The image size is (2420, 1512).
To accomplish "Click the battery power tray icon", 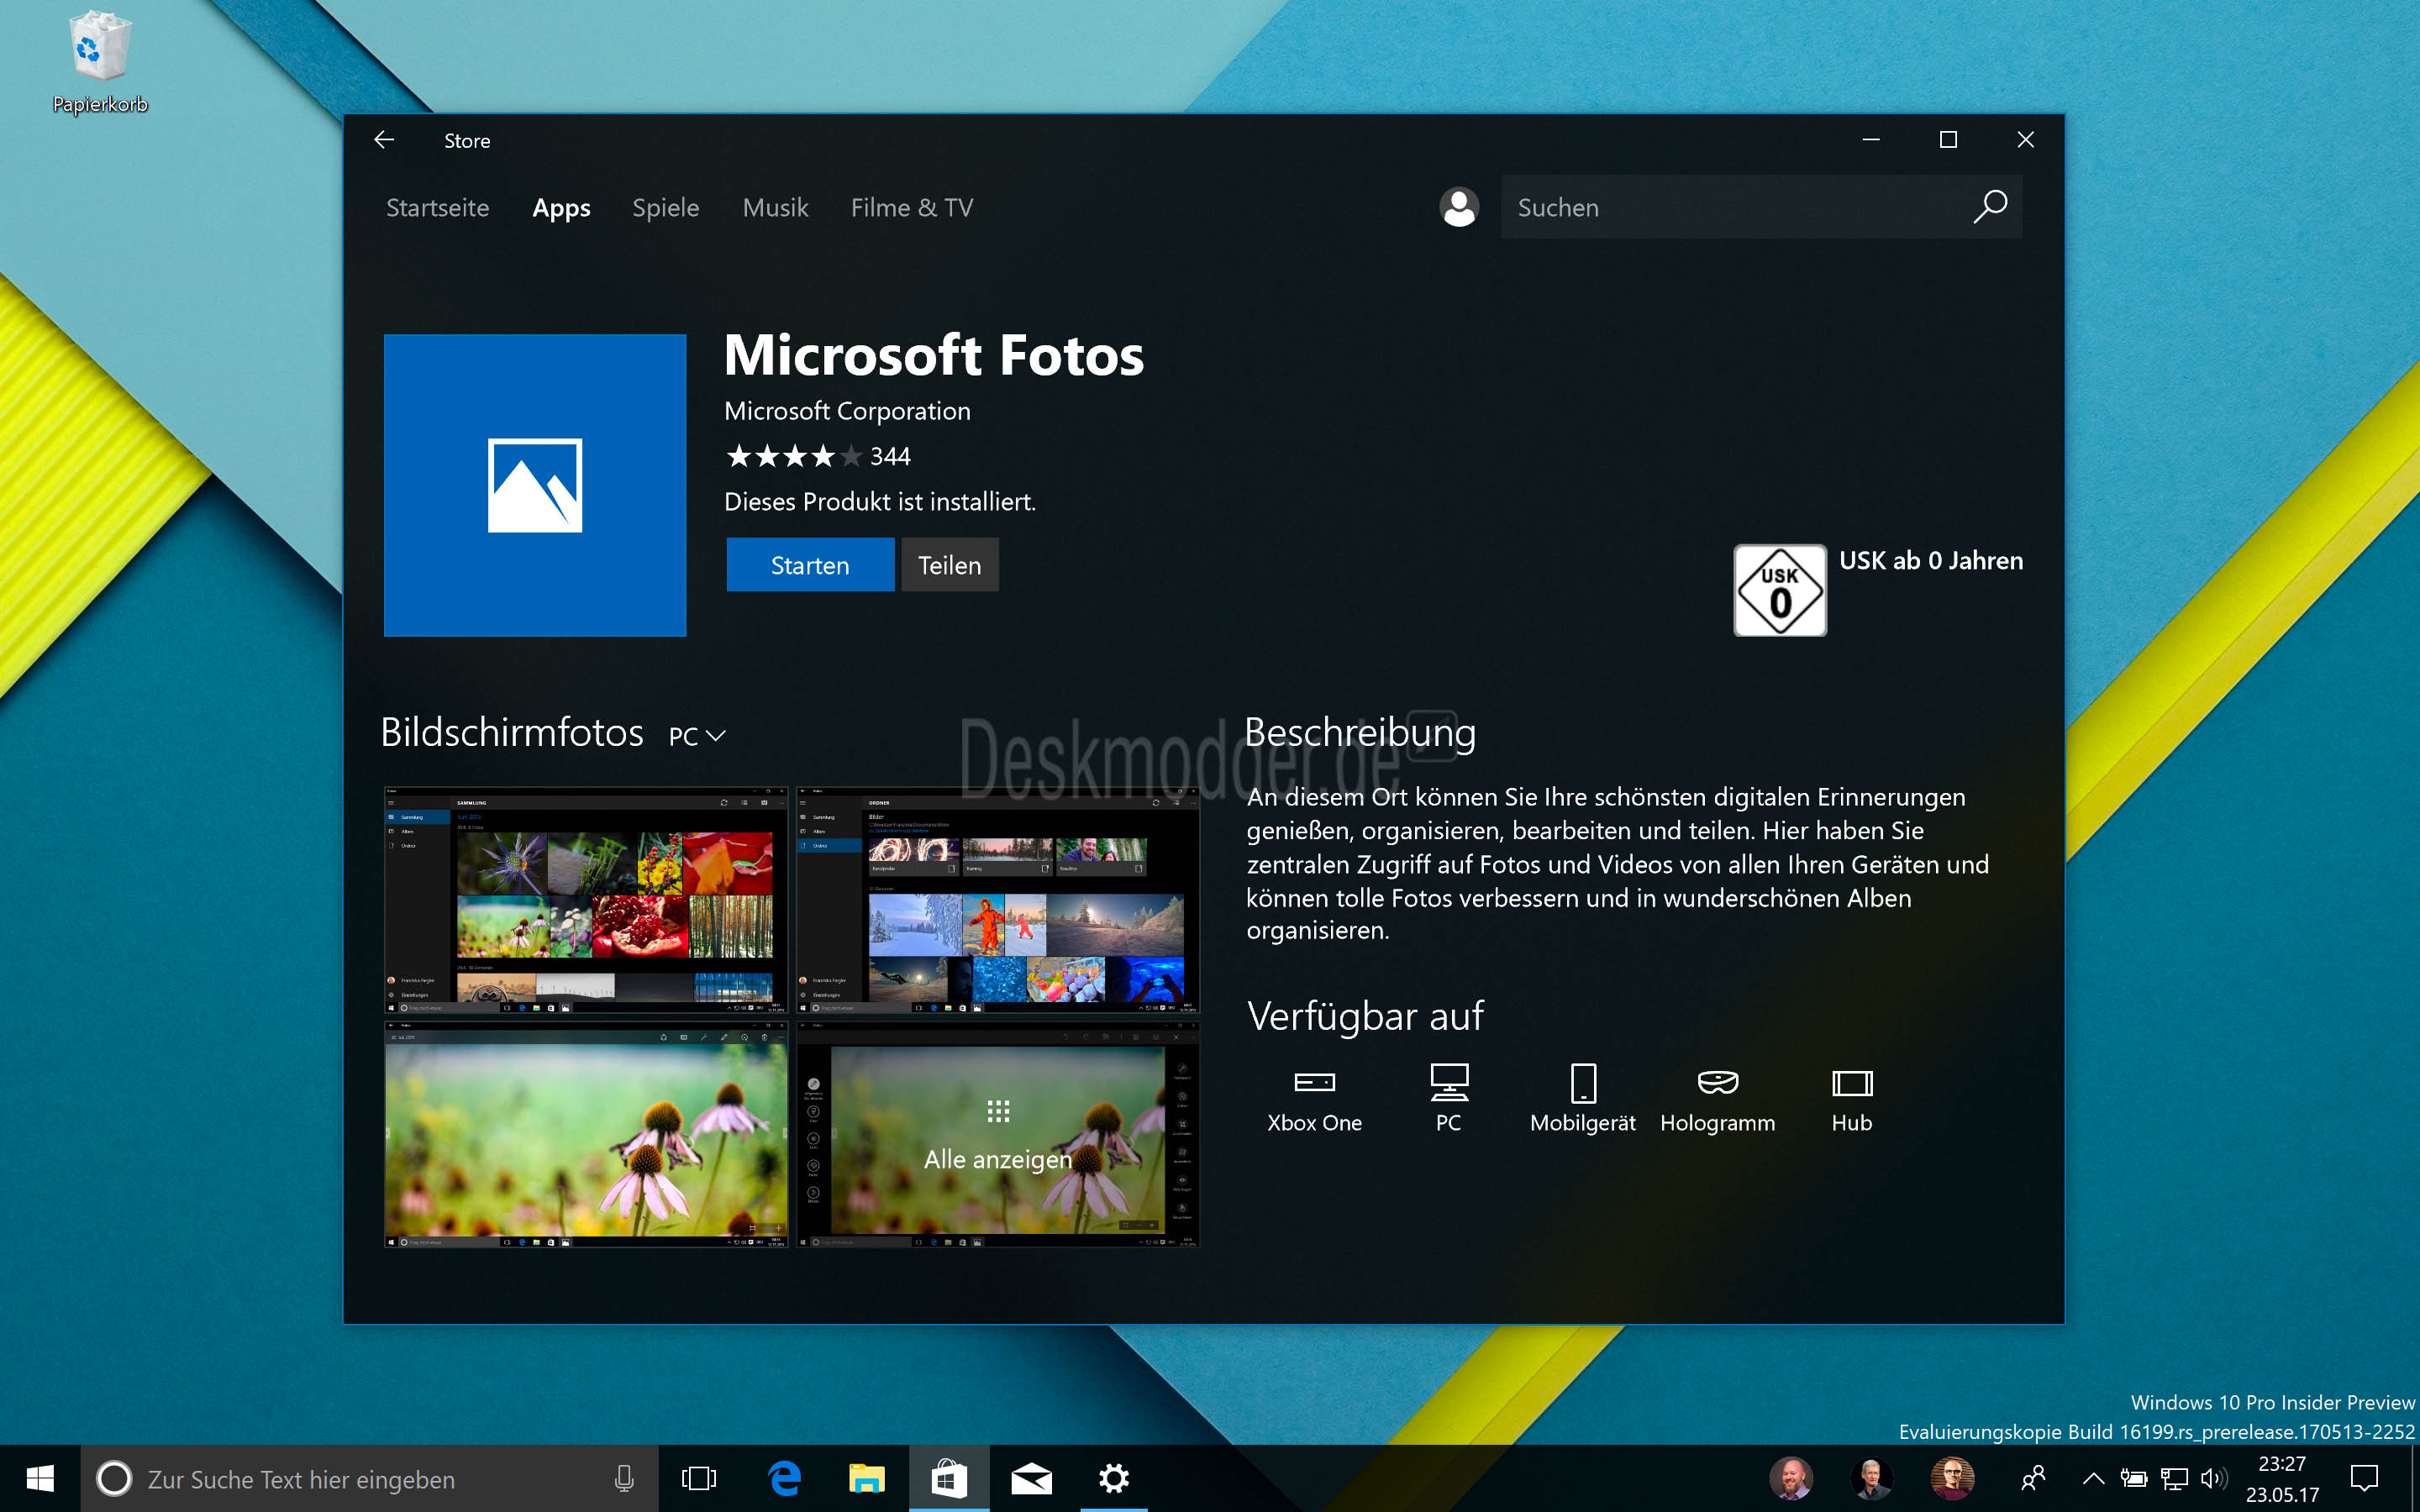I will [2134, 1478].
